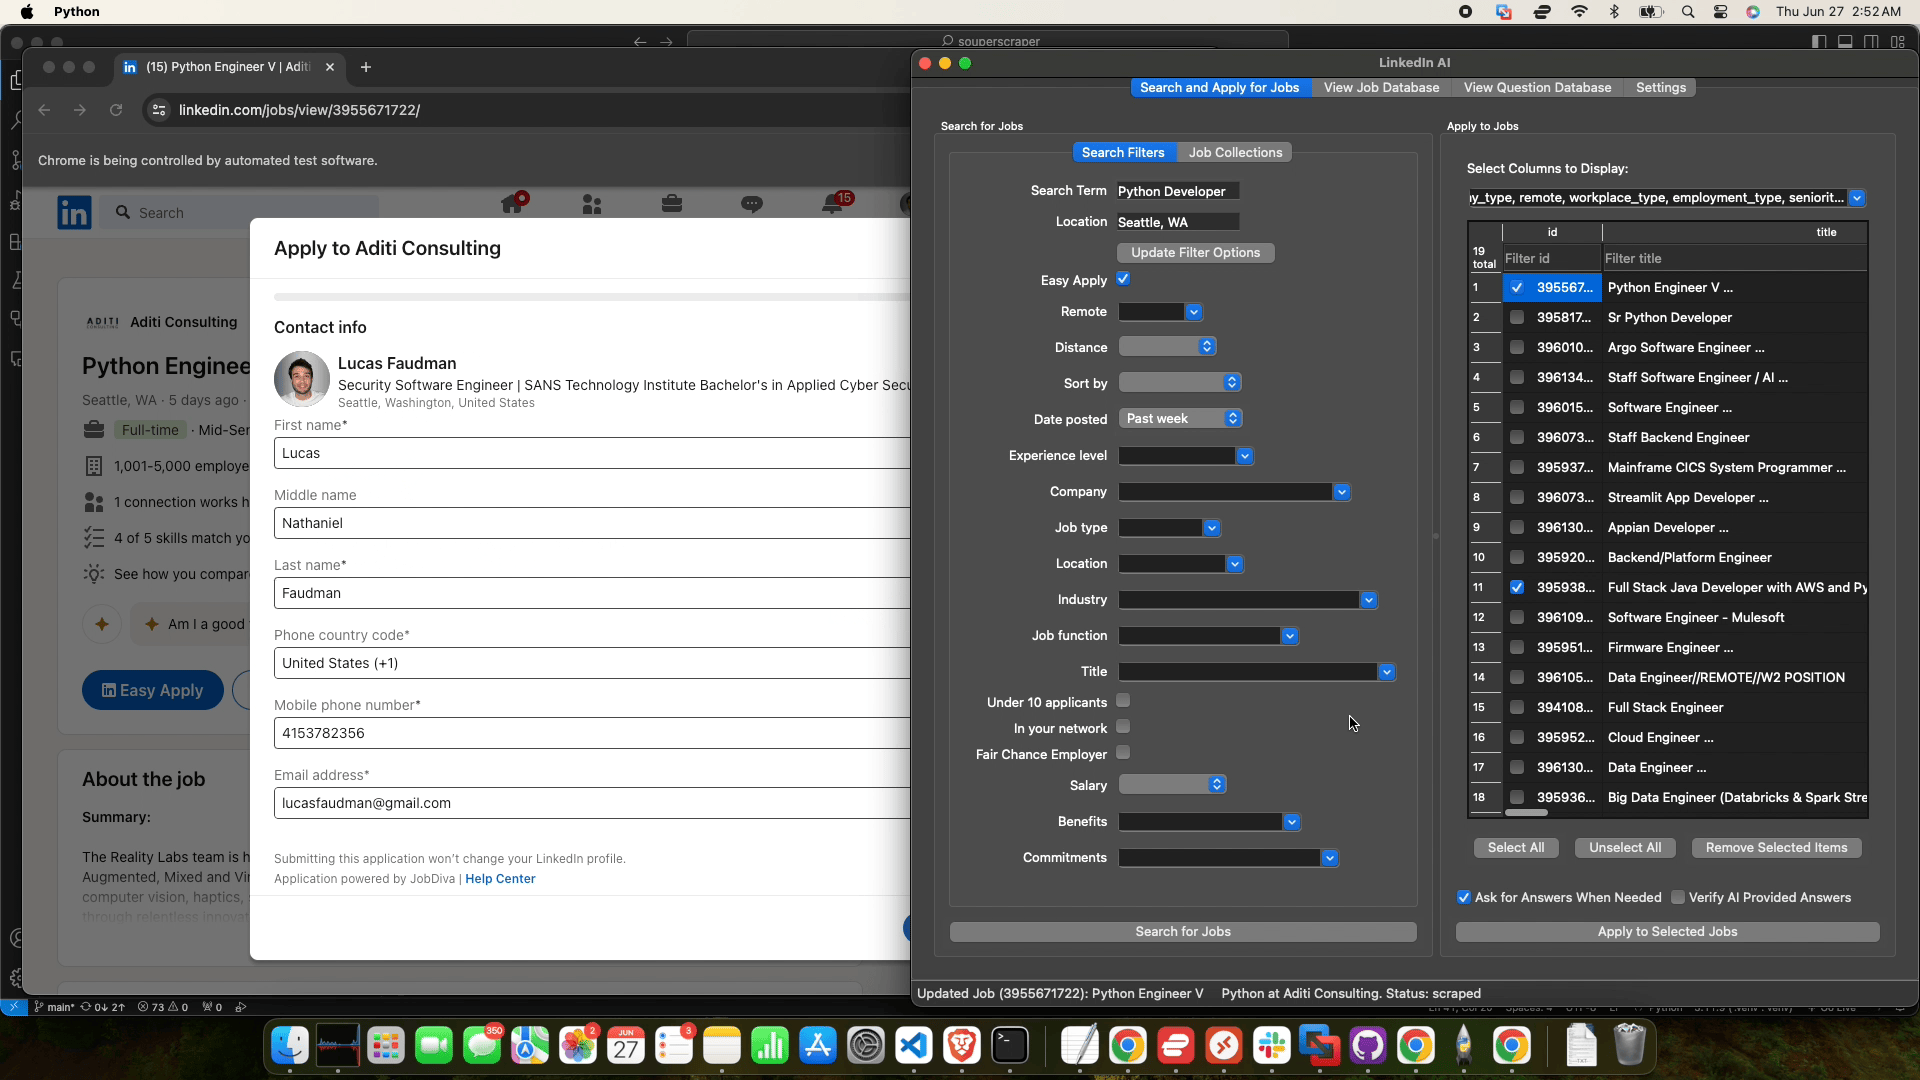
Task: Click the LinkedIn logo icon
Action: (x=74, y=212)
